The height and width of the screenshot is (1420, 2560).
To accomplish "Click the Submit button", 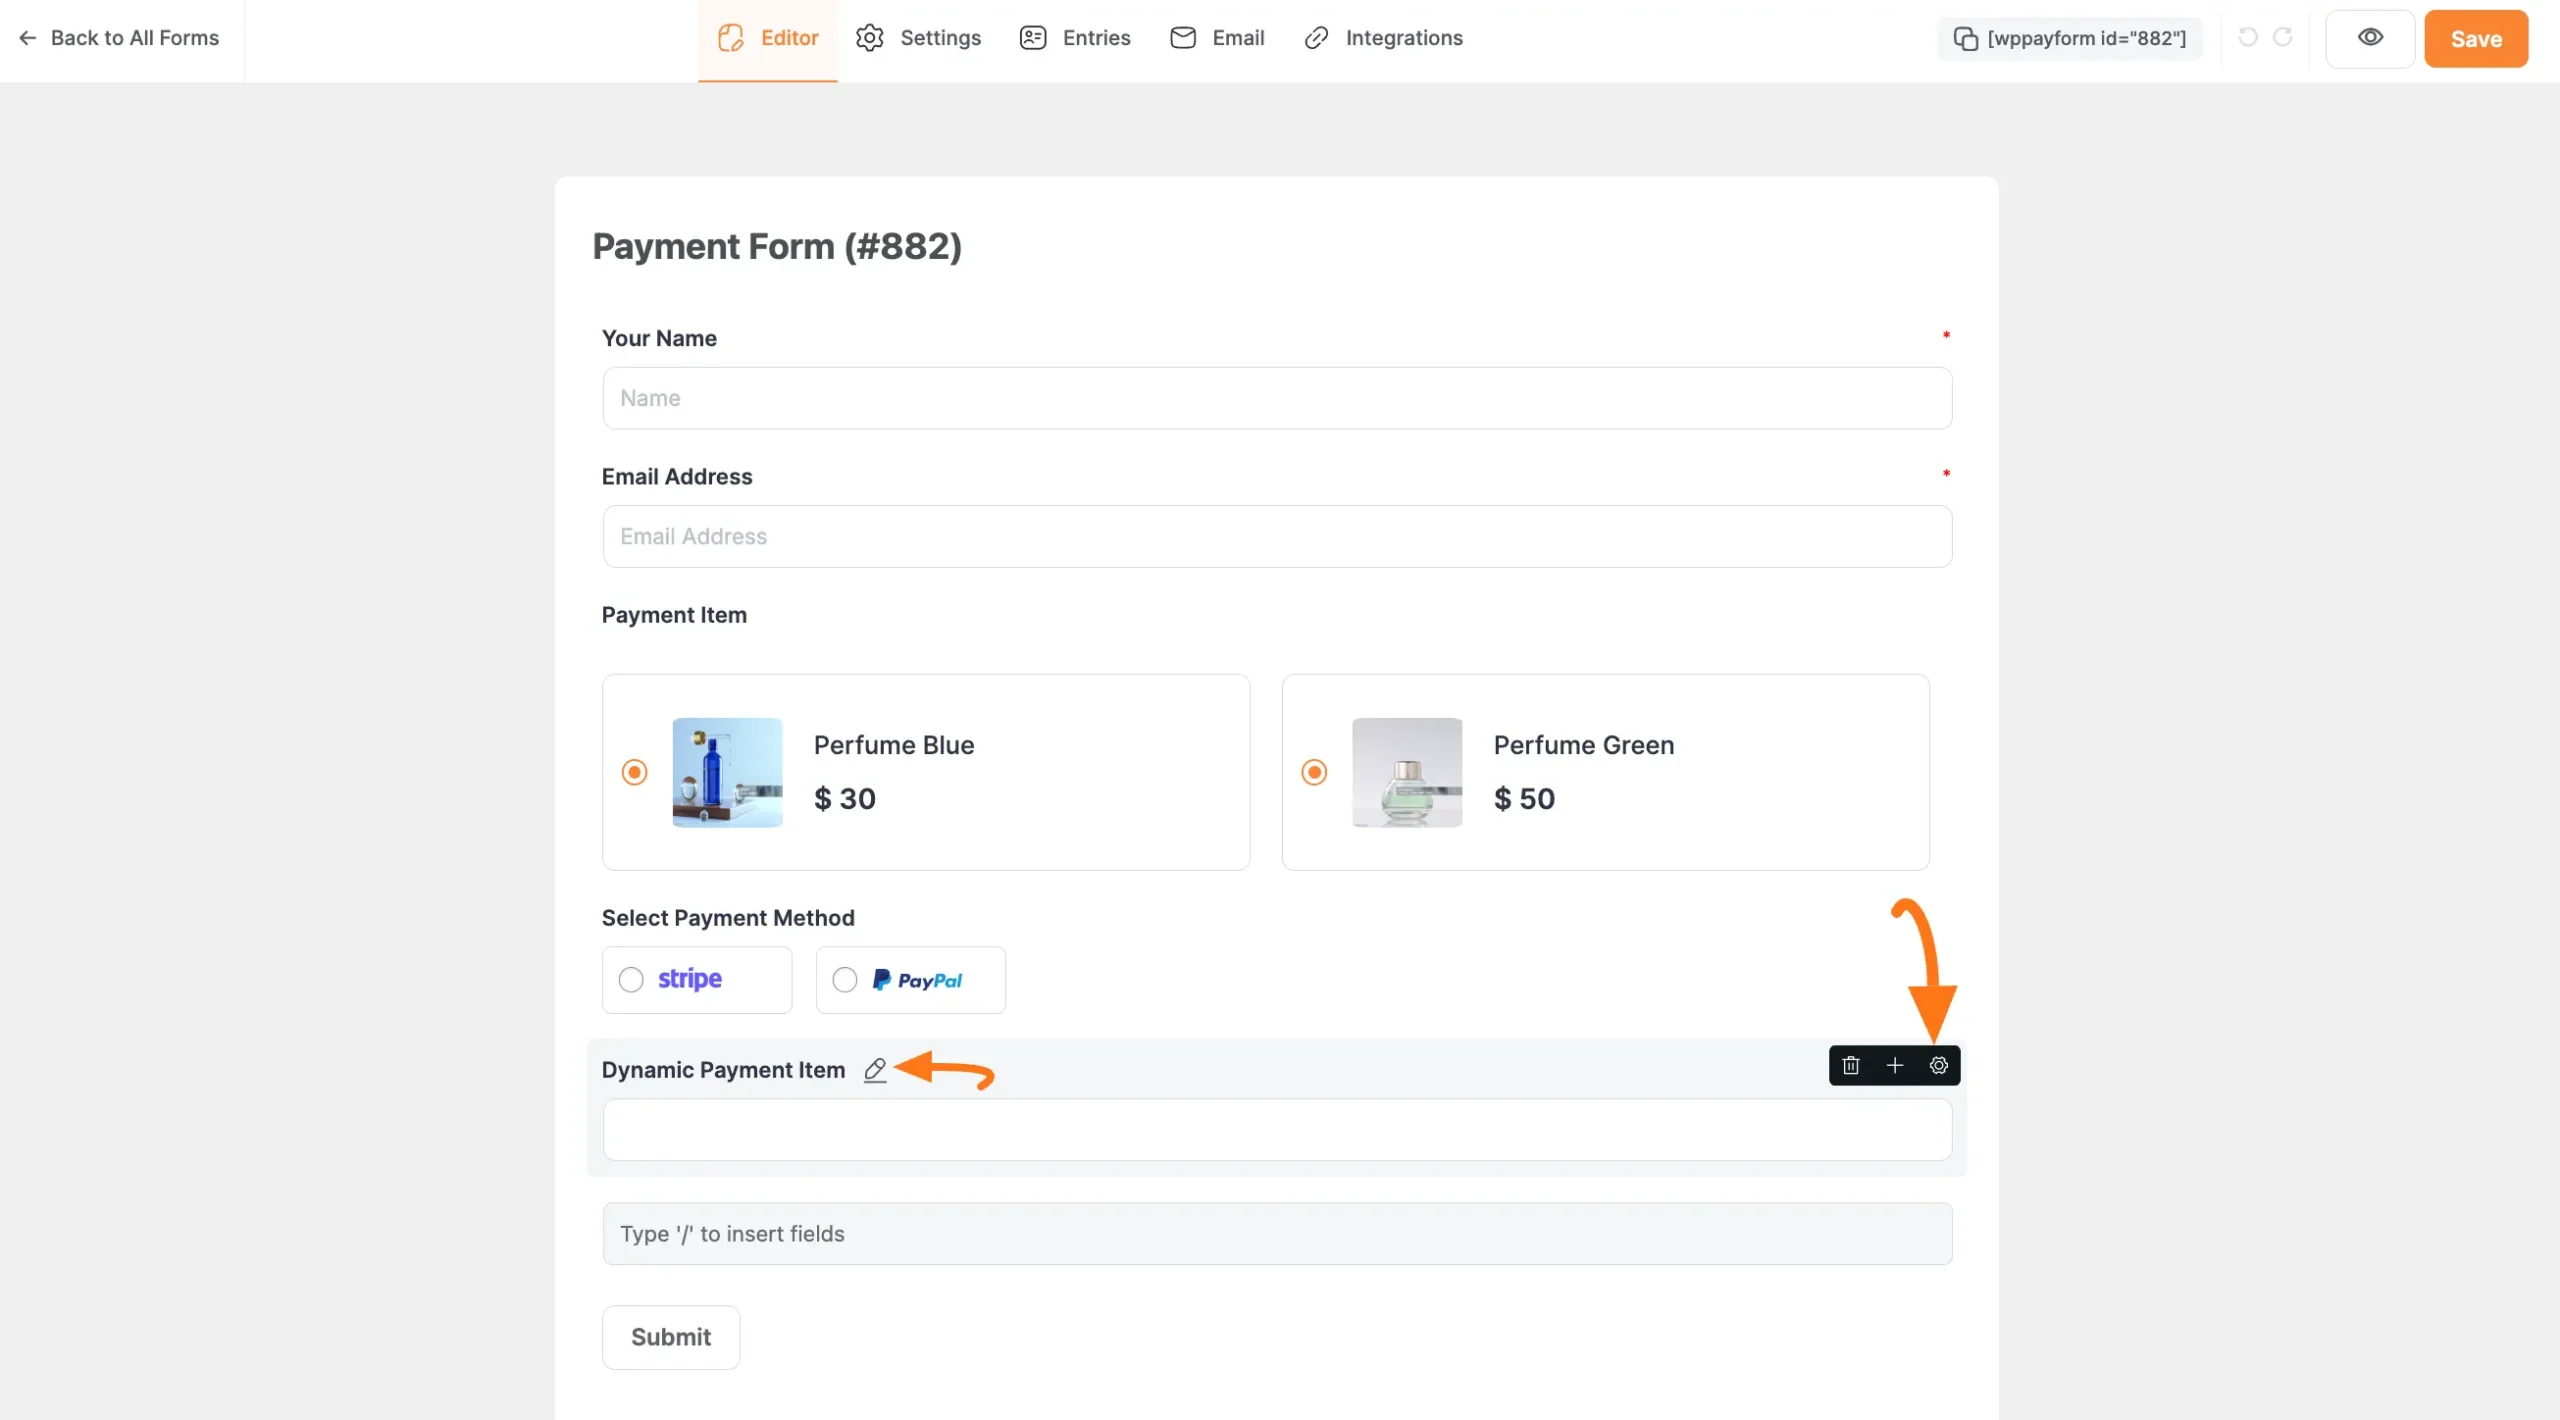I will [x=670, y=1337].
